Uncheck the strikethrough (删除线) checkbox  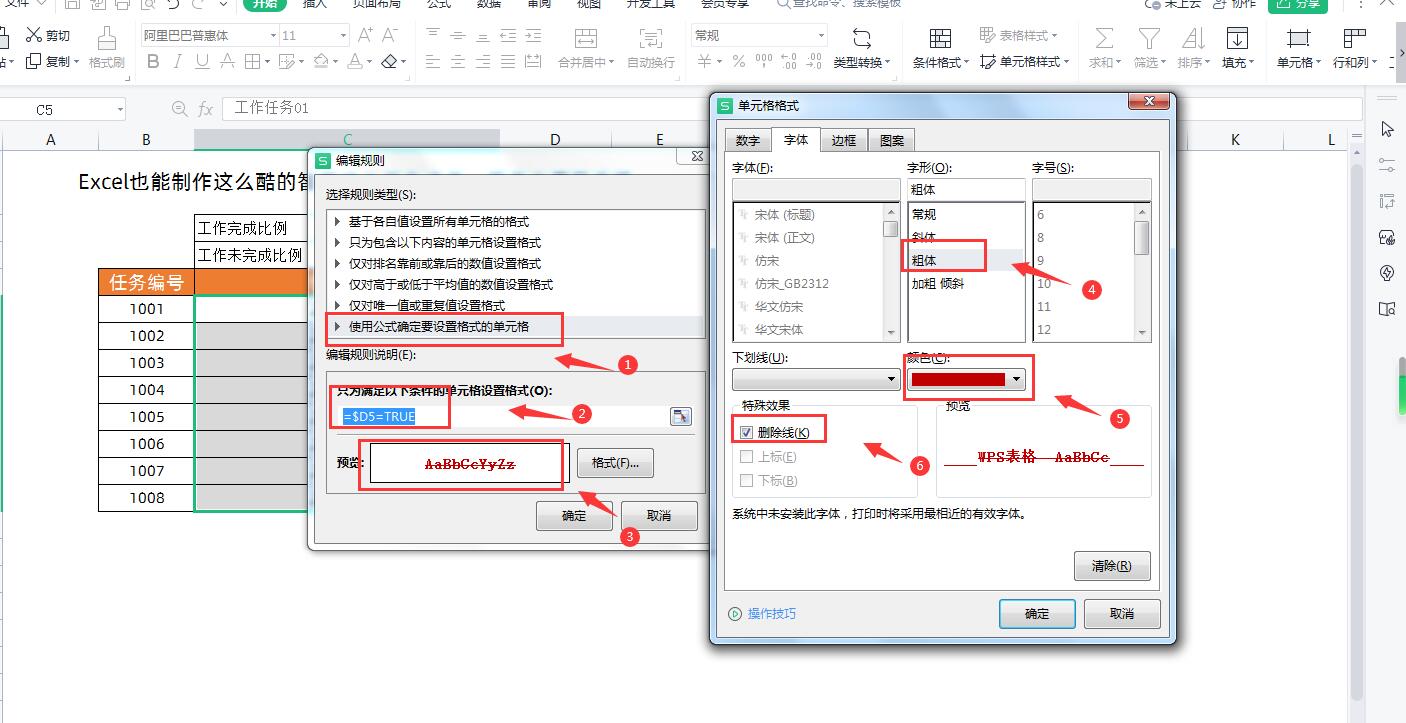pyautogui.click(x=746, y=430)
